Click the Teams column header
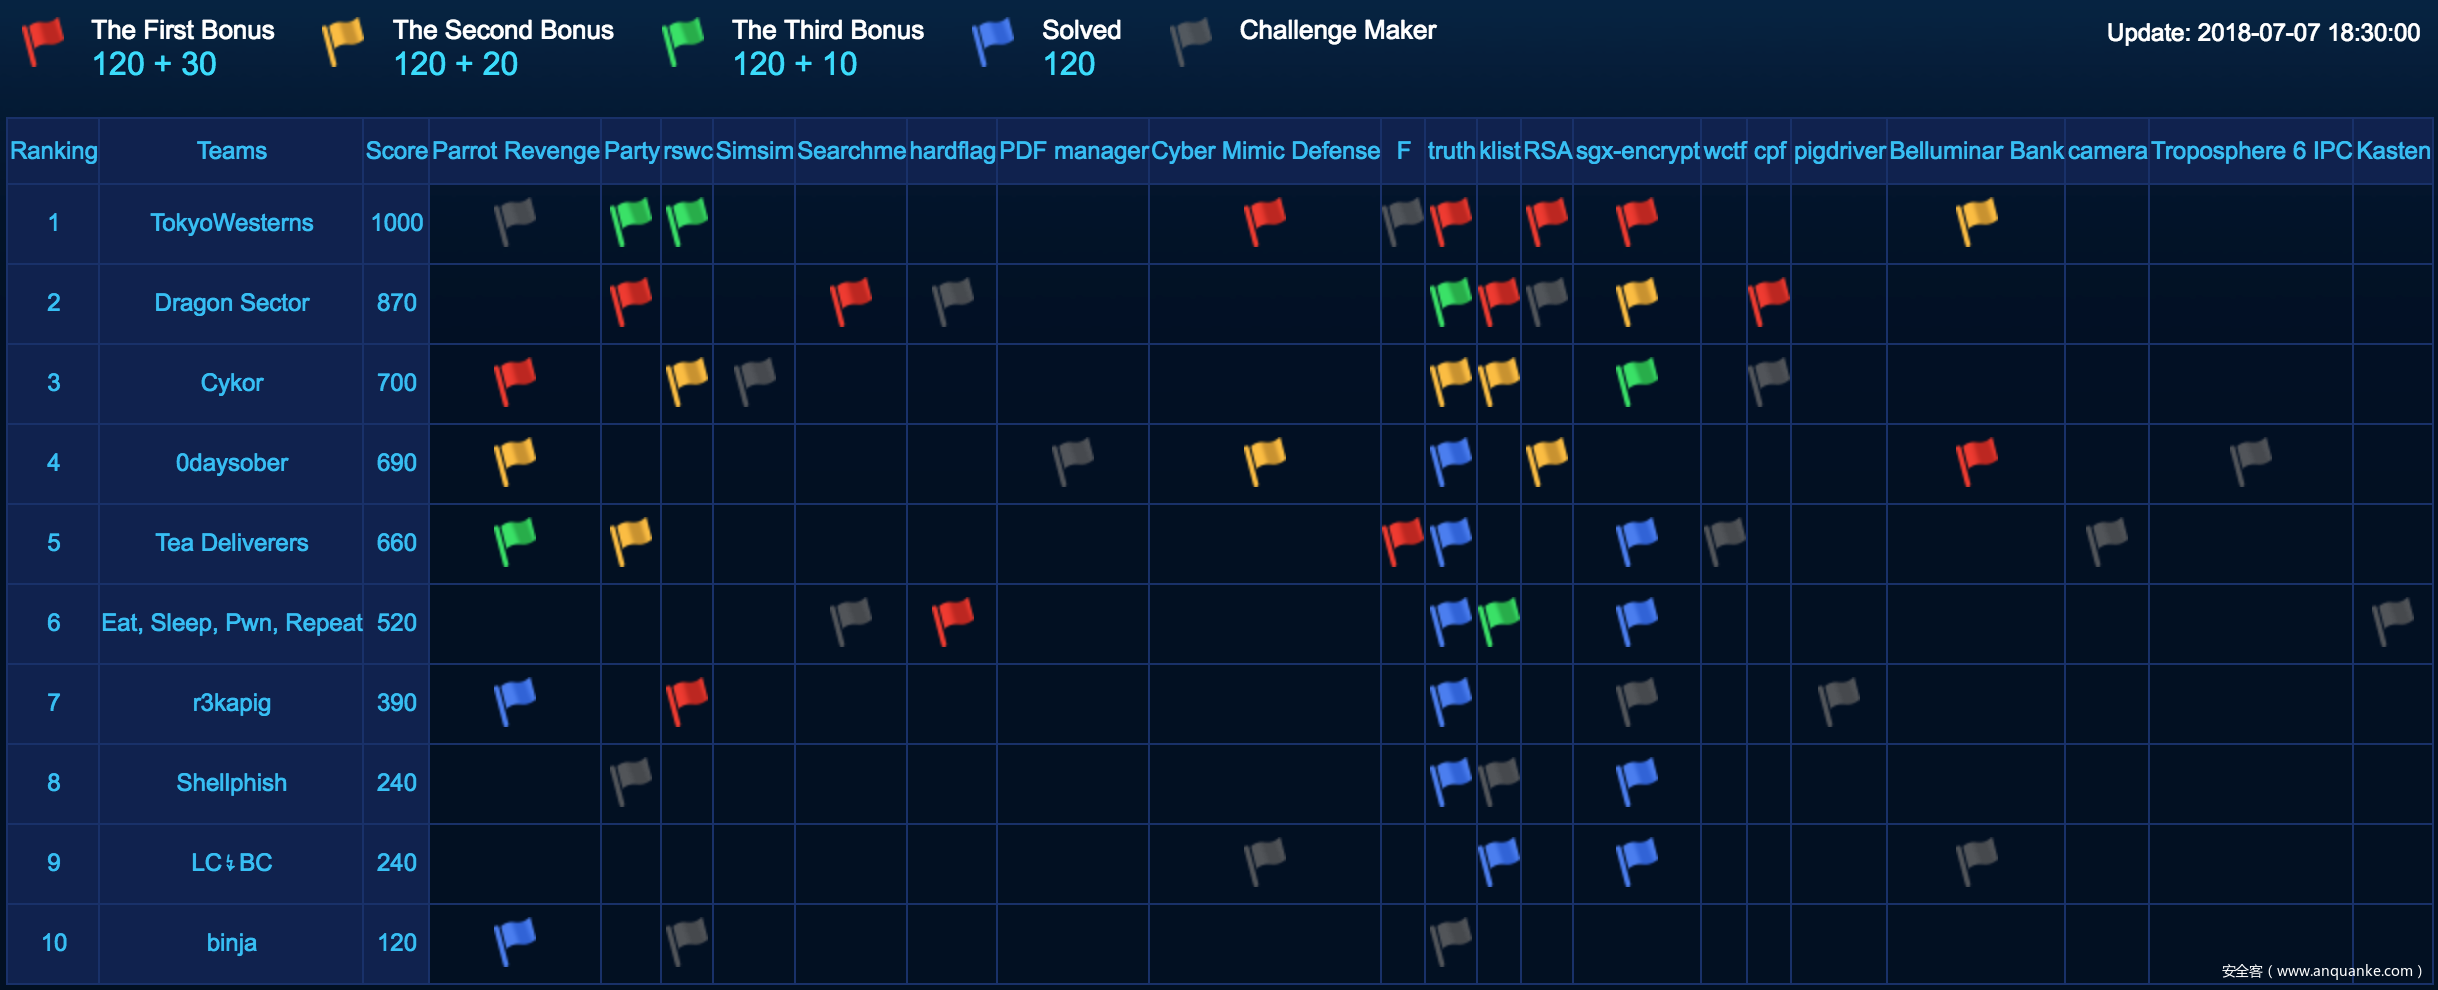 pos(232,151)
